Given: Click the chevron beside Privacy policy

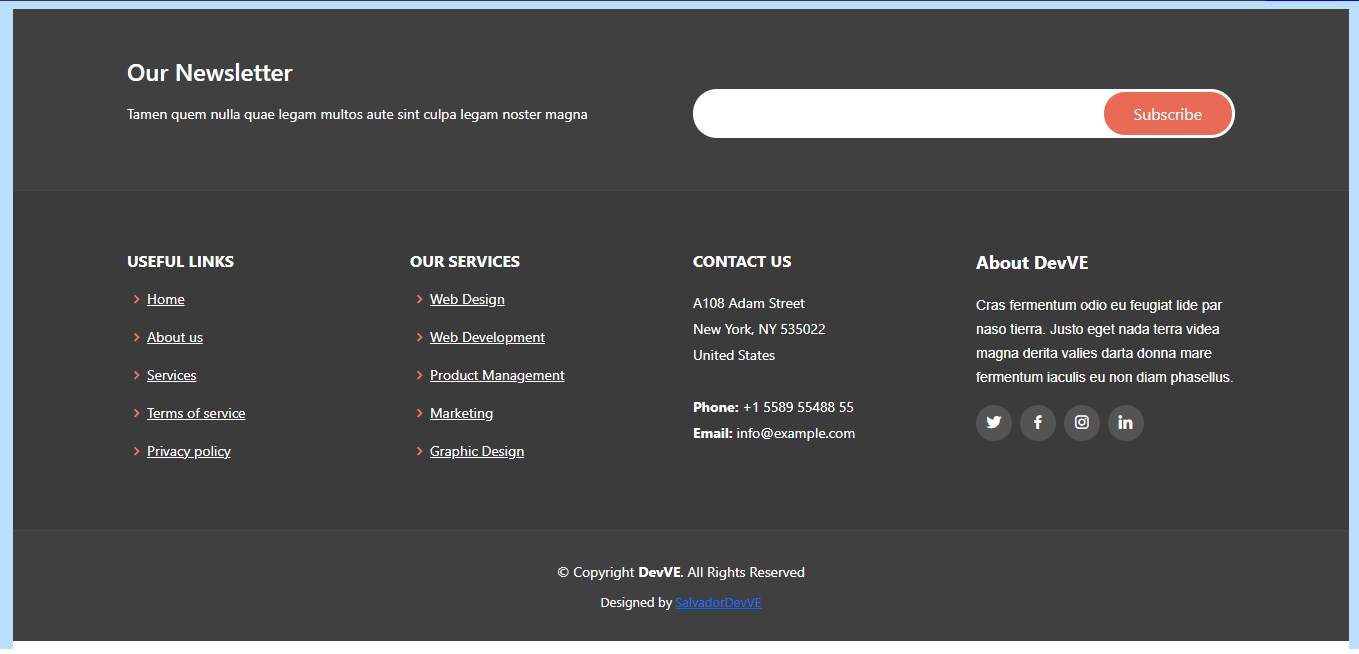Looking at the screenshot, I should coord(136,451).
